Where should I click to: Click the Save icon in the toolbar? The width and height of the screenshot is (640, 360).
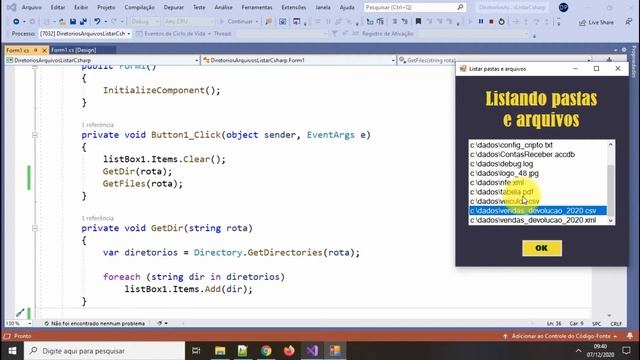tap(73, 21)
